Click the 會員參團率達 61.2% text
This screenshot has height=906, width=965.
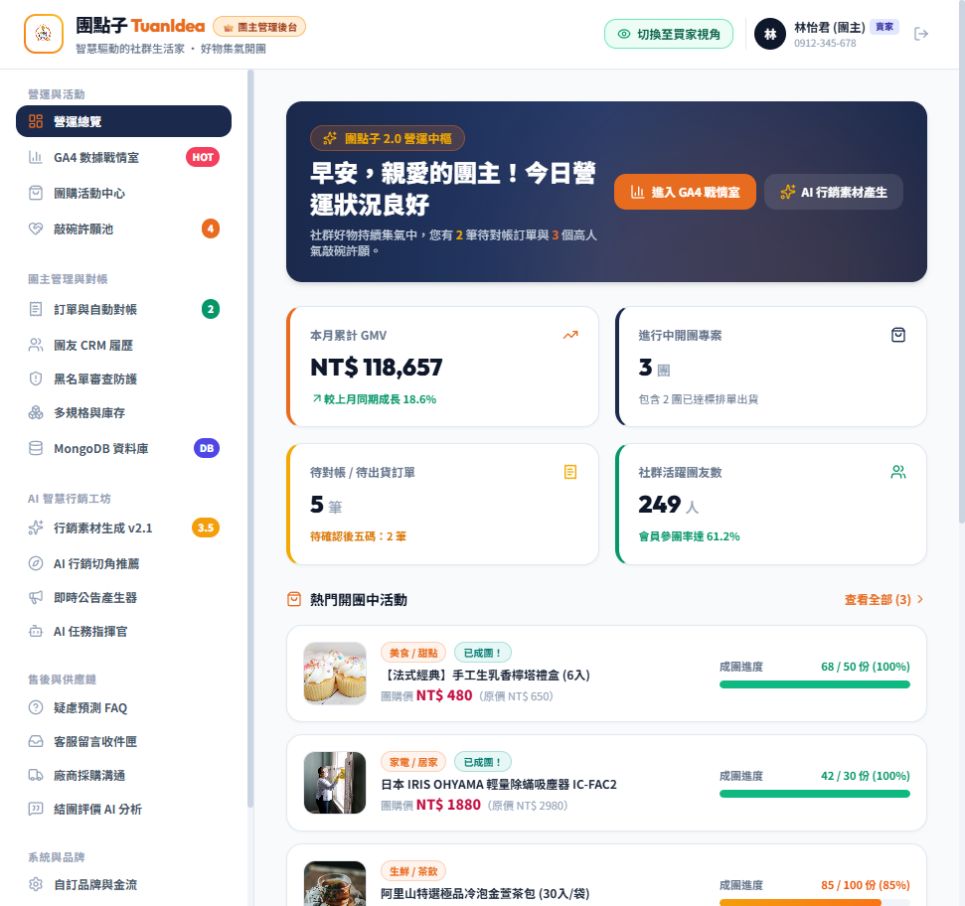pyautogui.click(x=689, y=536)
